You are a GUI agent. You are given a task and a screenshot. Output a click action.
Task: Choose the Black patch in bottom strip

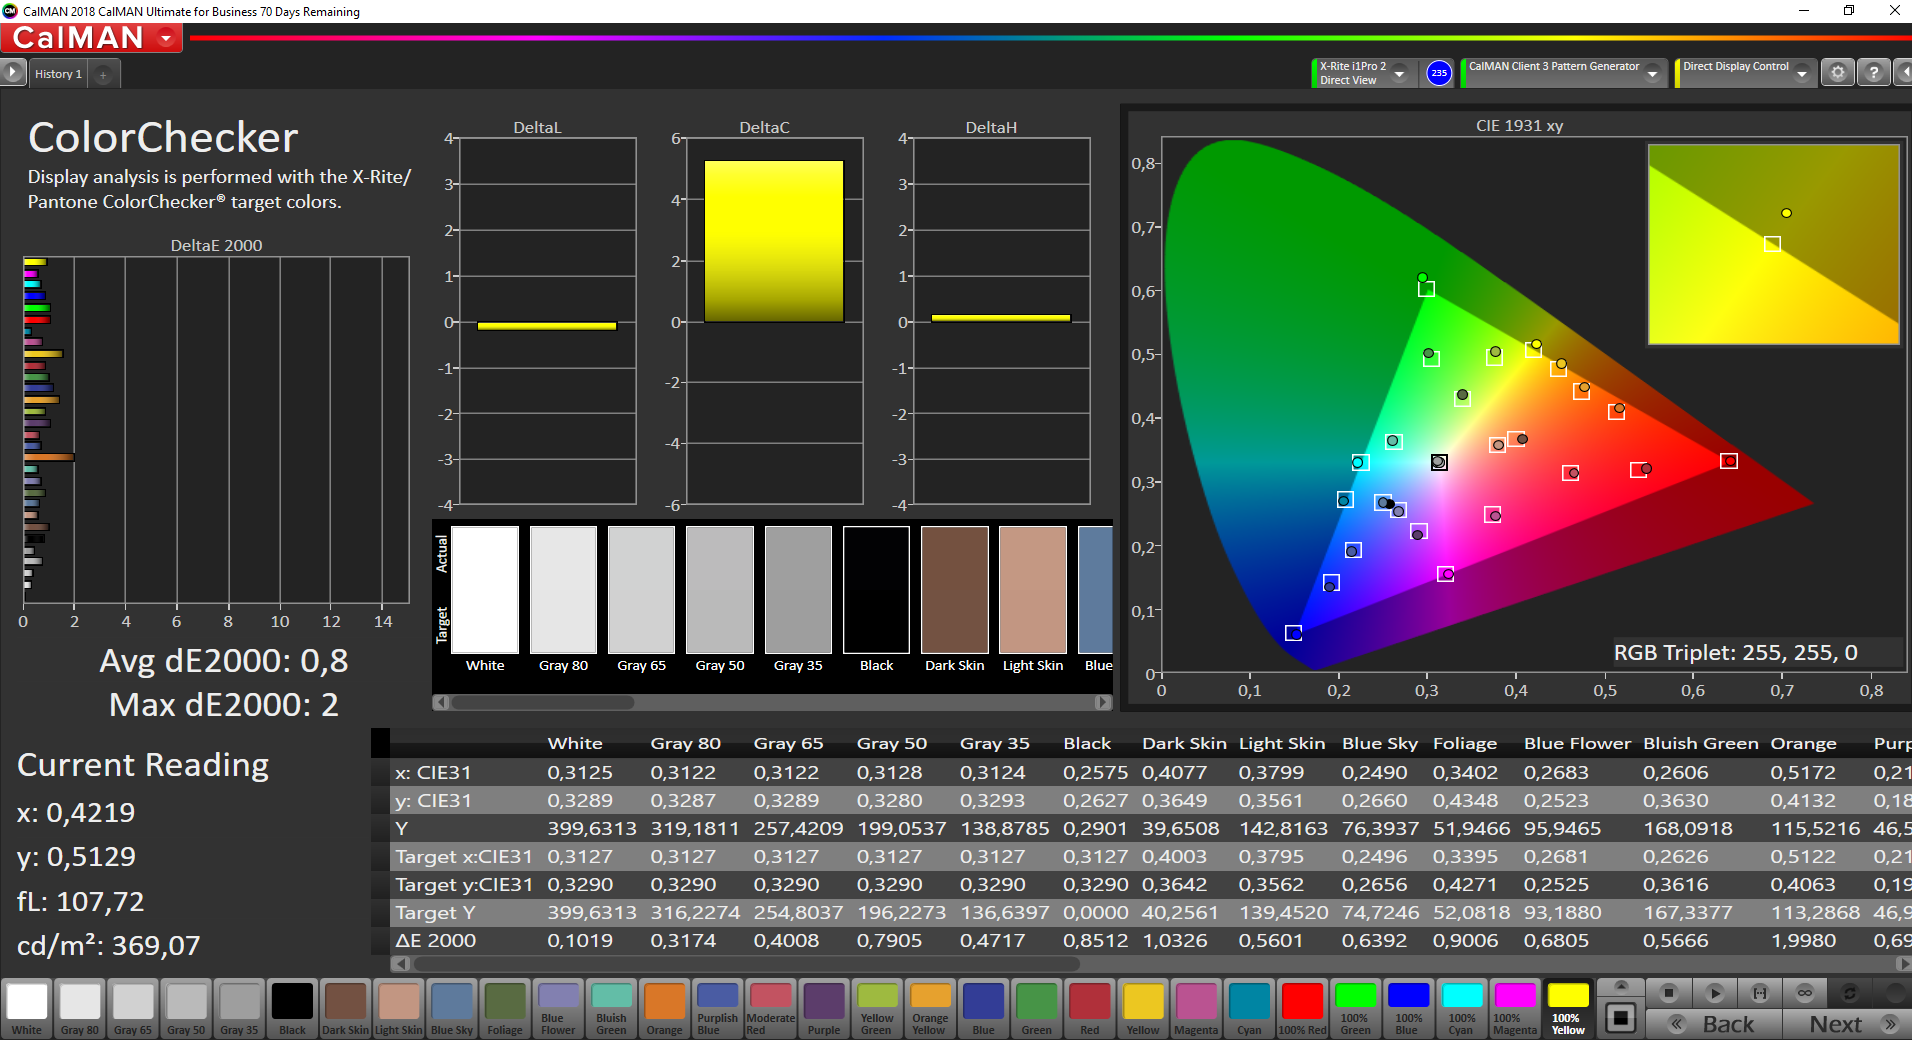click(x=292, y=1008)
